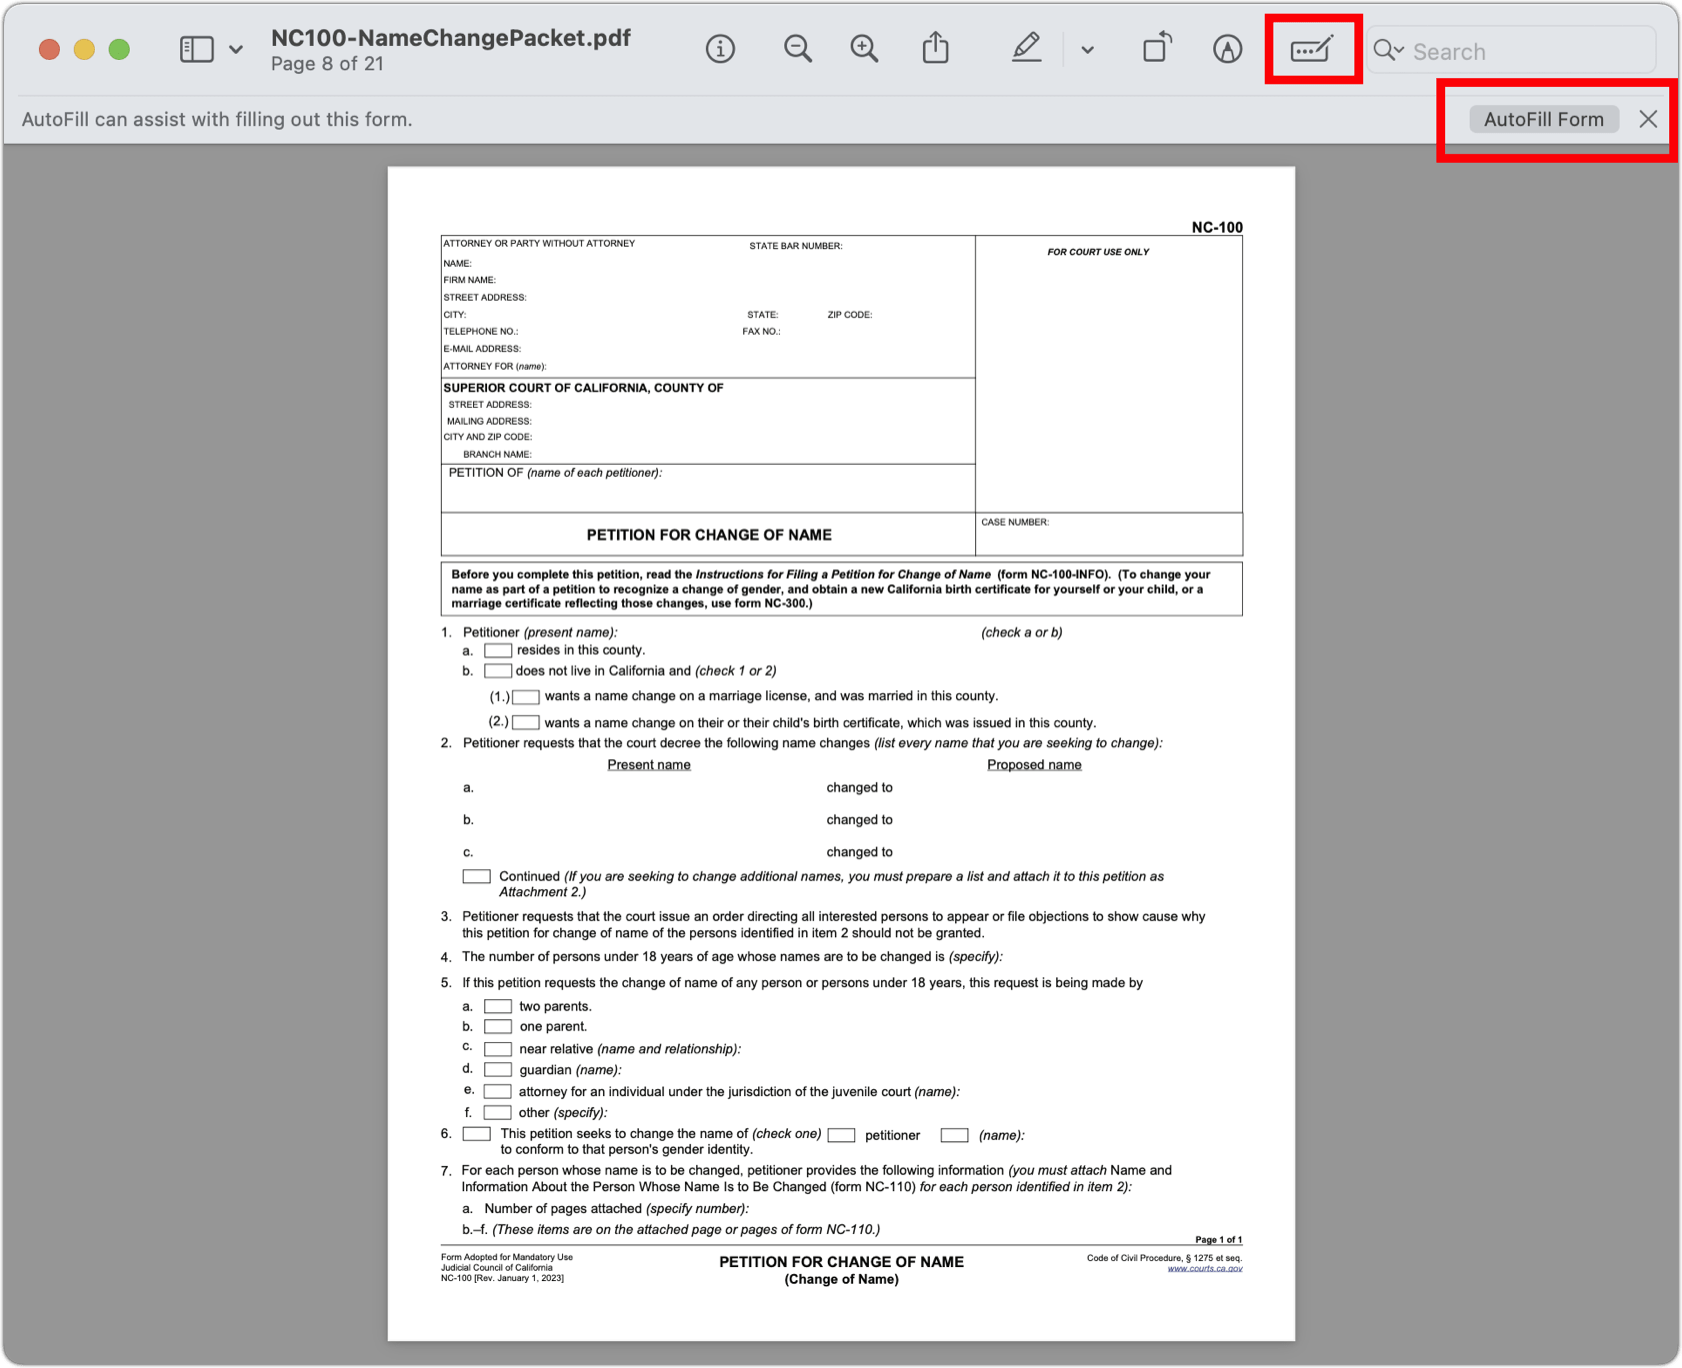Check the 'guardian (name)' checkbox
The height and width of the screenshot is (1368, 1682).
click(x=498, y=1069)
